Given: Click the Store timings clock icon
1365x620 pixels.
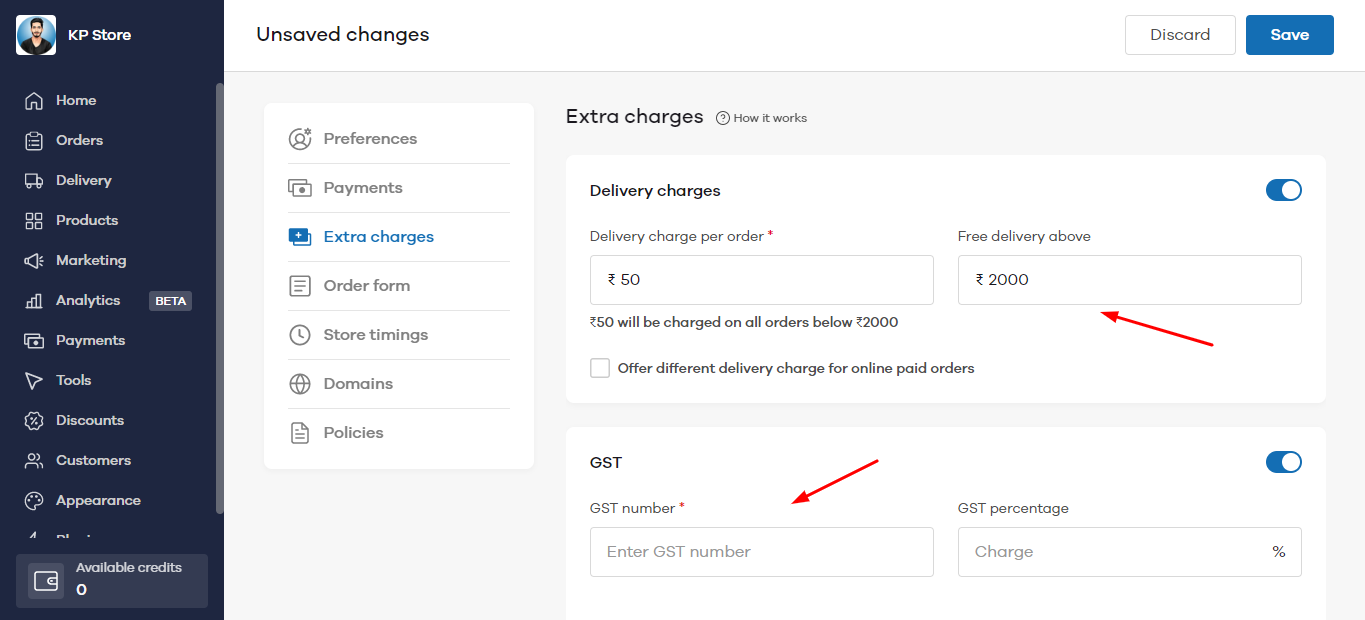Looking at the screenshot, I should click(300, 335).
